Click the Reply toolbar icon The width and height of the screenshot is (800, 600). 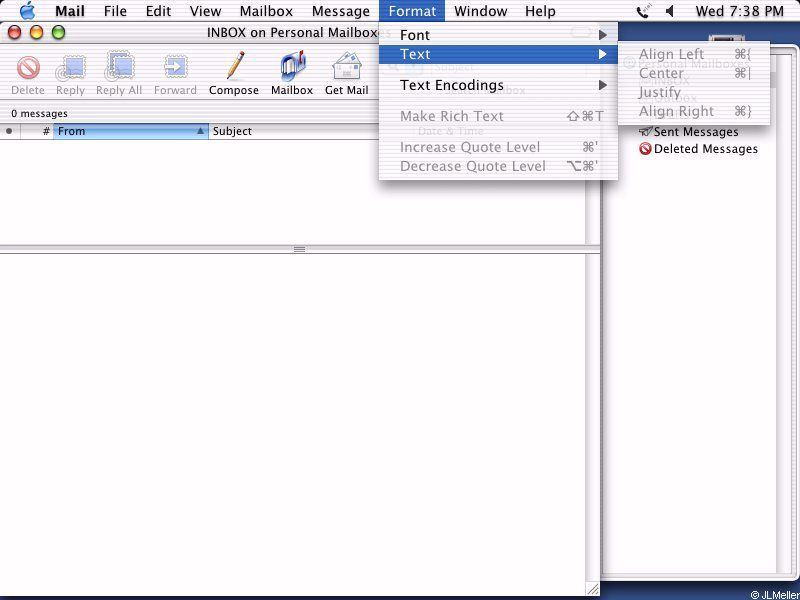[70, 68]
